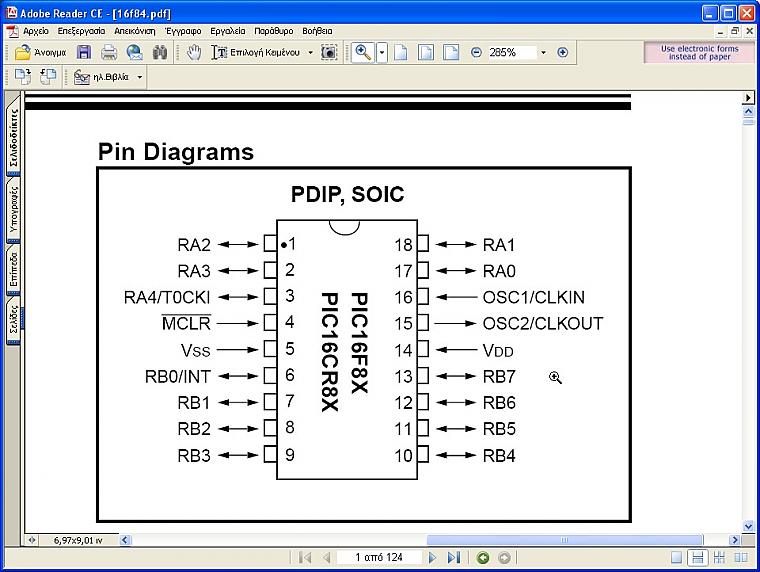Select the Hand tool

pyautogui.click(x=194, y=52)
